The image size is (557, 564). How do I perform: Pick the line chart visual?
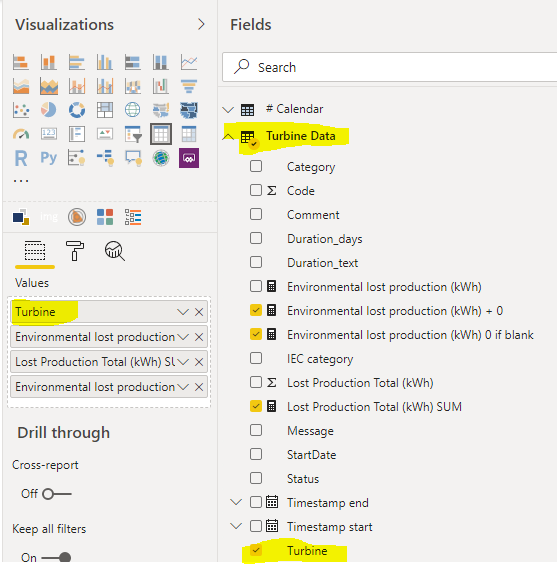click(x=189, y=62)
